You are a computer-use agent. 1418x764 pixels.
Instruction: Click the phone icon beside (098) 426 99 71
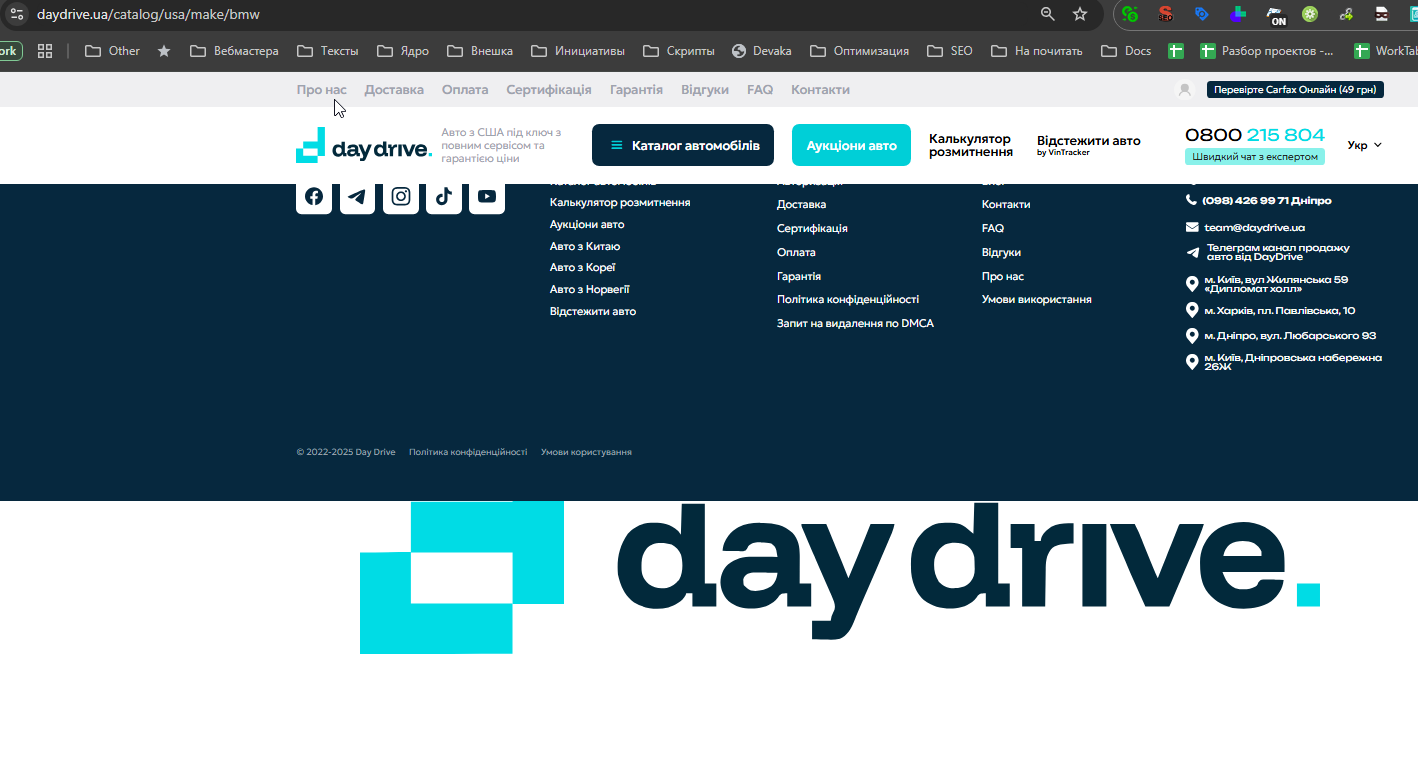tap(1192, 201)
